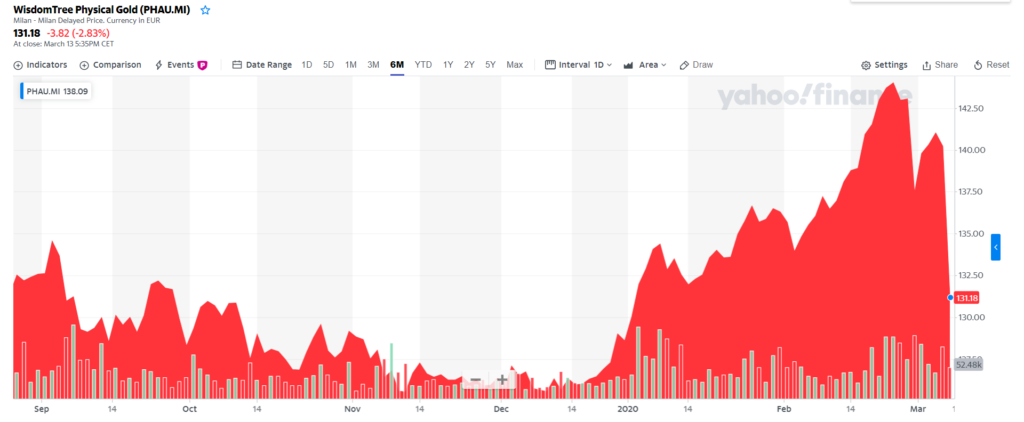Open the Comparison tool
This screenshot has width=1024, height=422.
(110, 65)
